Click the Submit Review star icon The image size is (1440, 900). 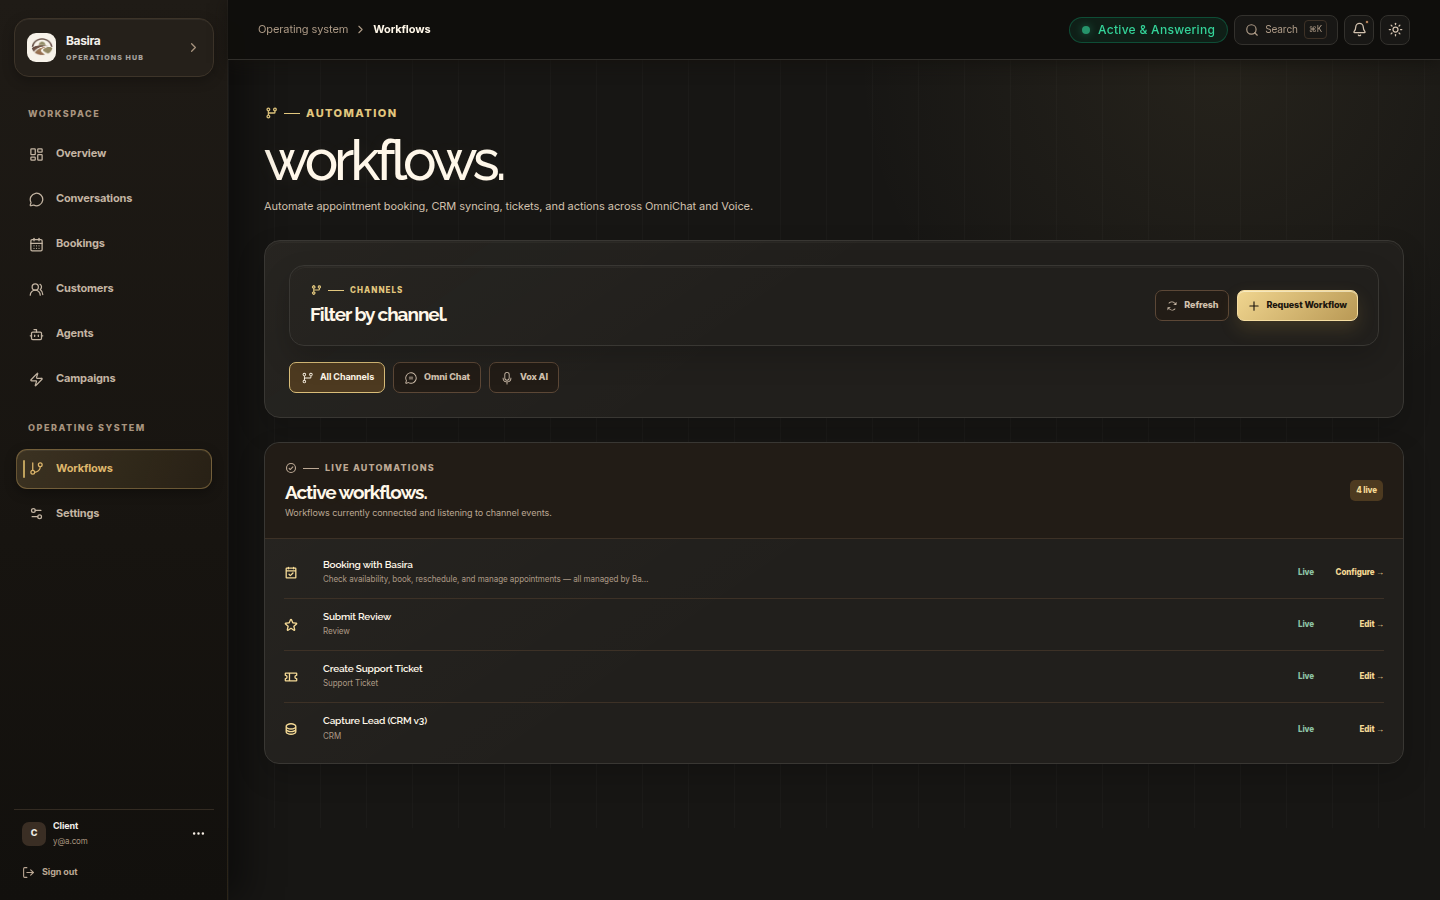(x=291, y=625)
